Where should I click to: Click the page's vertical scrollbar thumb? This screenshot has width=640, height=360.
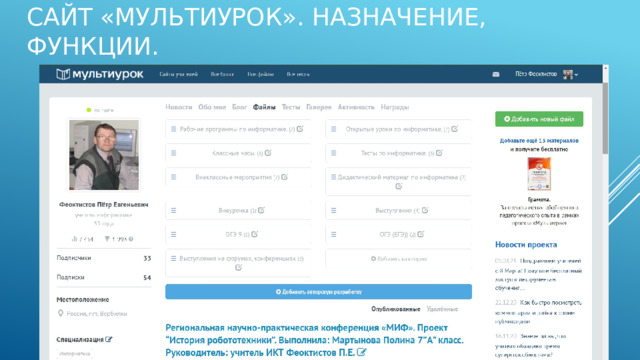pos(605,118)
